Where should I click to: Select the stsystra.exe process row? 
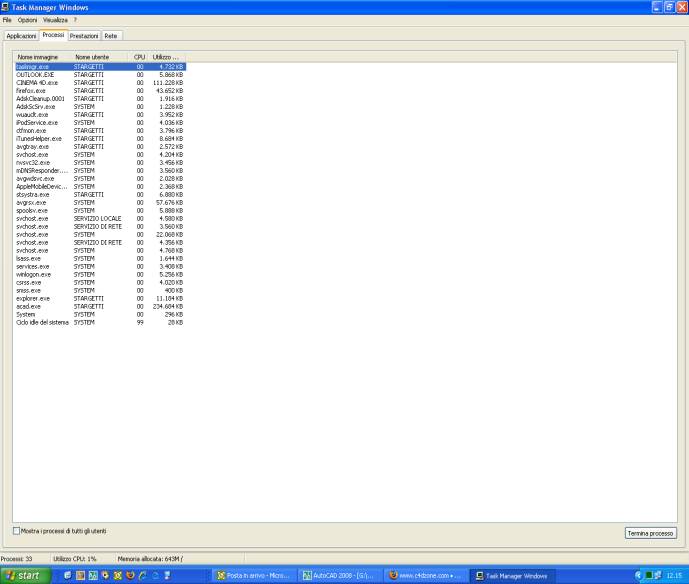[100, 194]
